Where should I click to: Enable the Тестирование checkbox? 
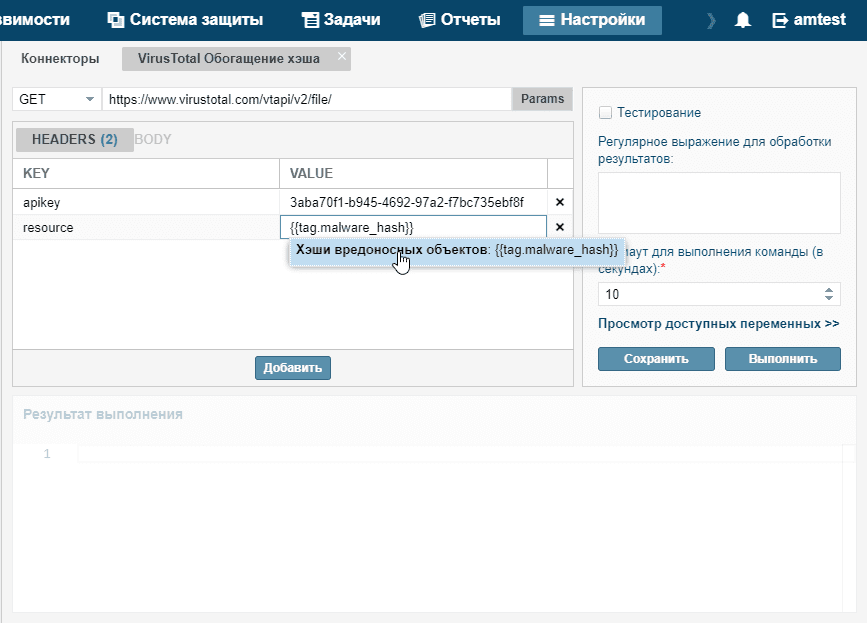604,113
